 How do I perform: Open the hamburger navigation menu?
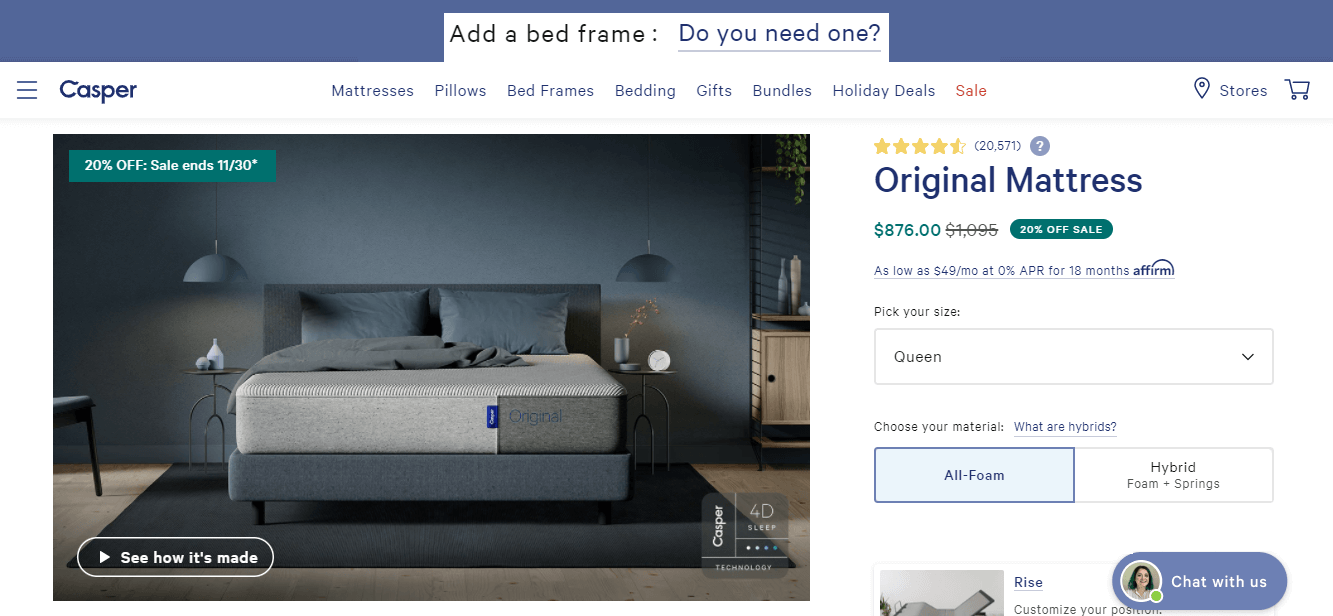[x=27, y=91]
